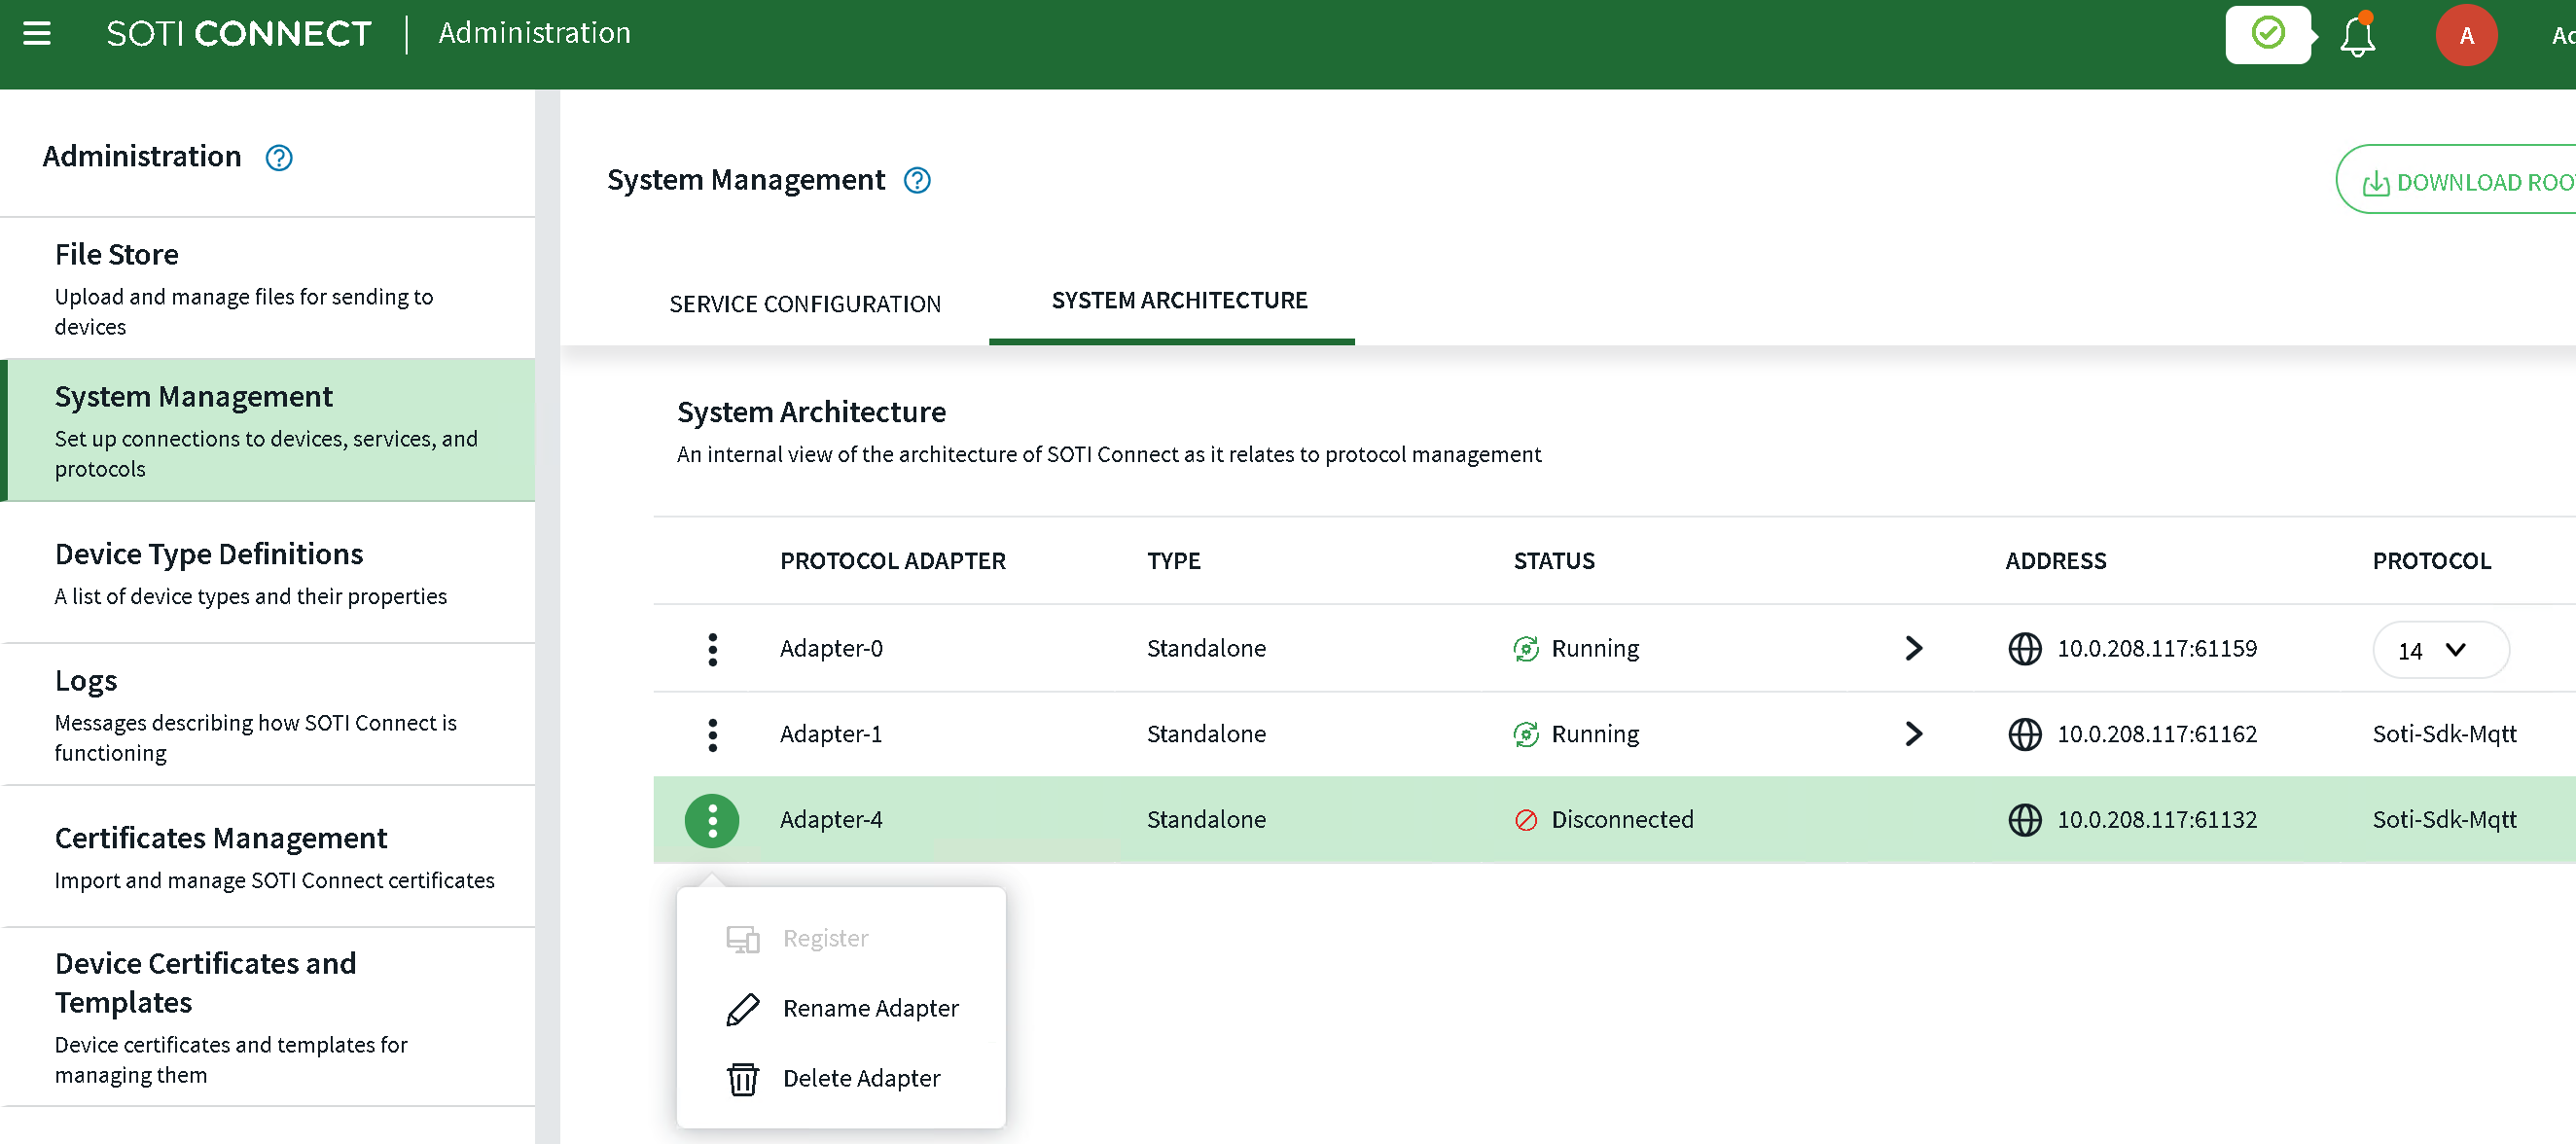Click Standalone type in Adapter-4 row
2576x1144 pixels.
coord(1206,821)
